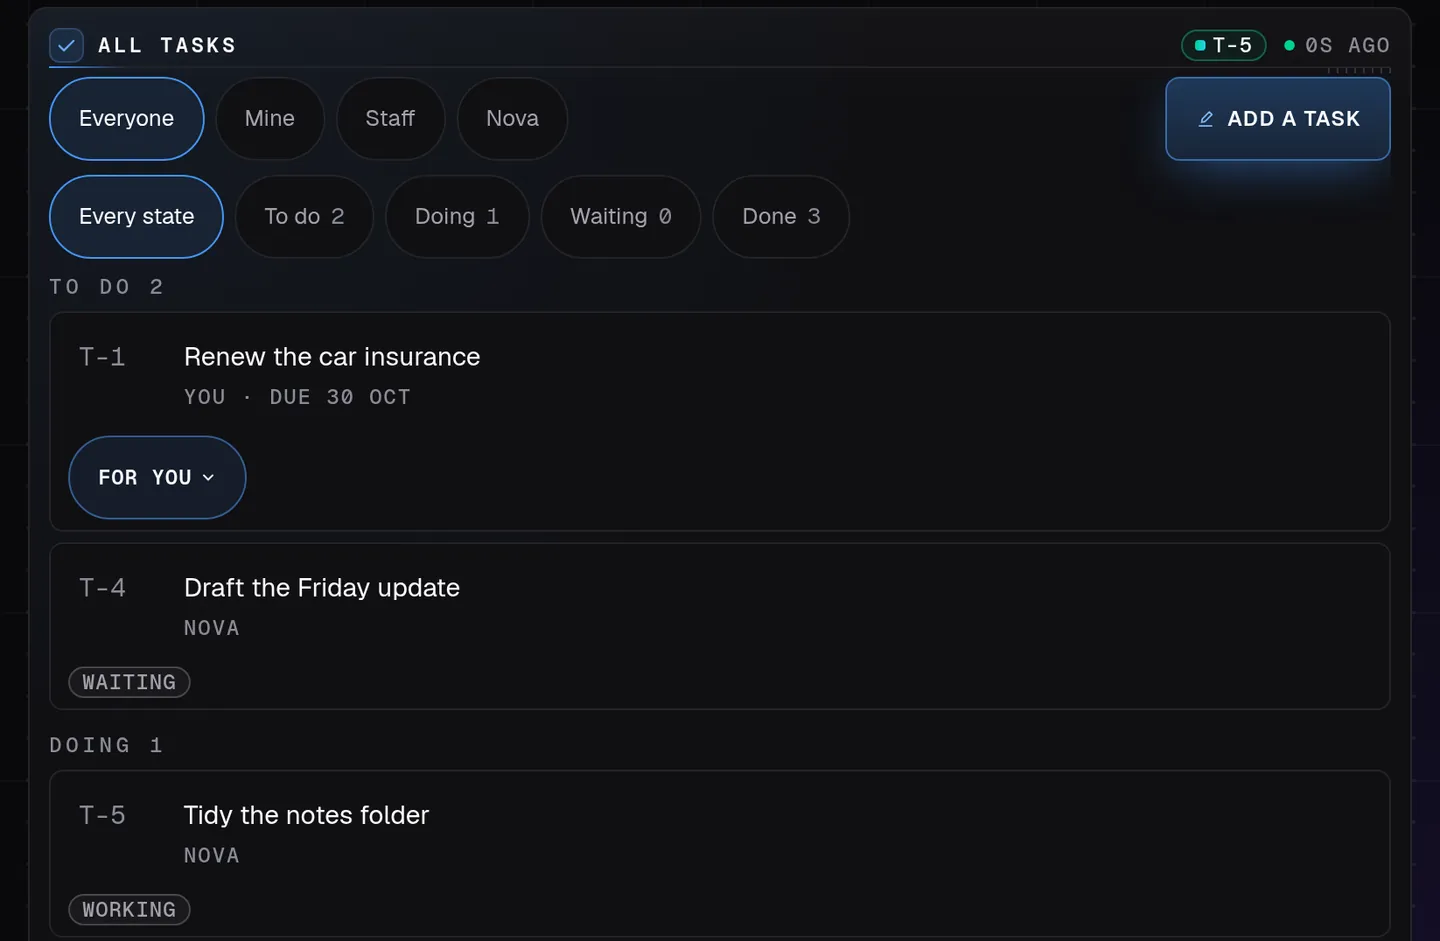This screenshot has height=941, width=1440.
Task: Filter tasks to Mine
Action: (x=270, y=119)
